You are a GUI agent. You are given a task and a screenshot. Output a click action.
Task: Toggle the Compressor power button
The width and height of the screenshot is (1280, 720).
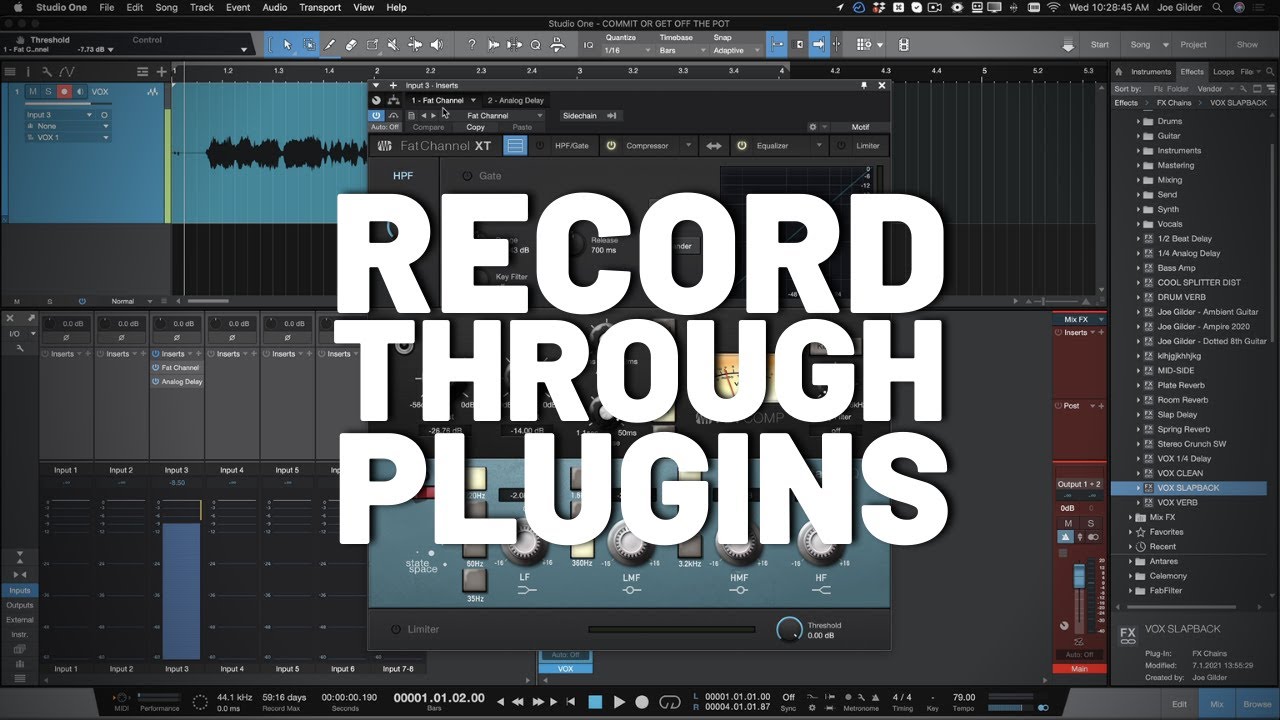point(611,146)
